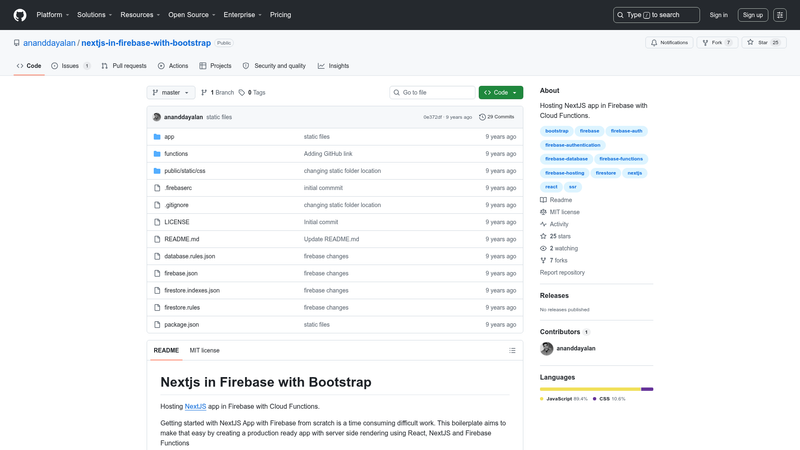Click the file icon beside package.json
800x450 pixels.
point(157,324)
